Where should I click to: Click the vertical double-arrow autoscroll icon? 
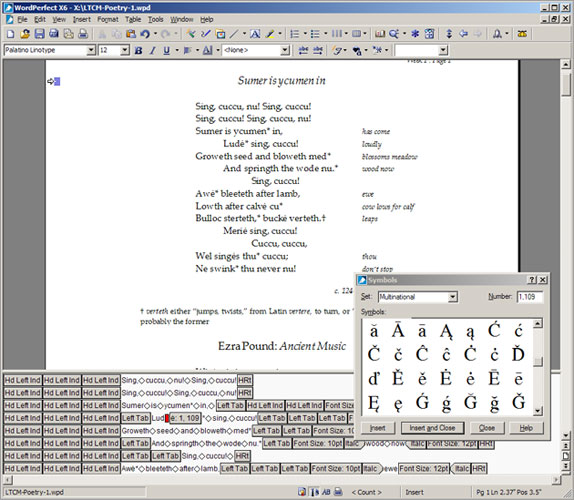click(x=449, y=34)
